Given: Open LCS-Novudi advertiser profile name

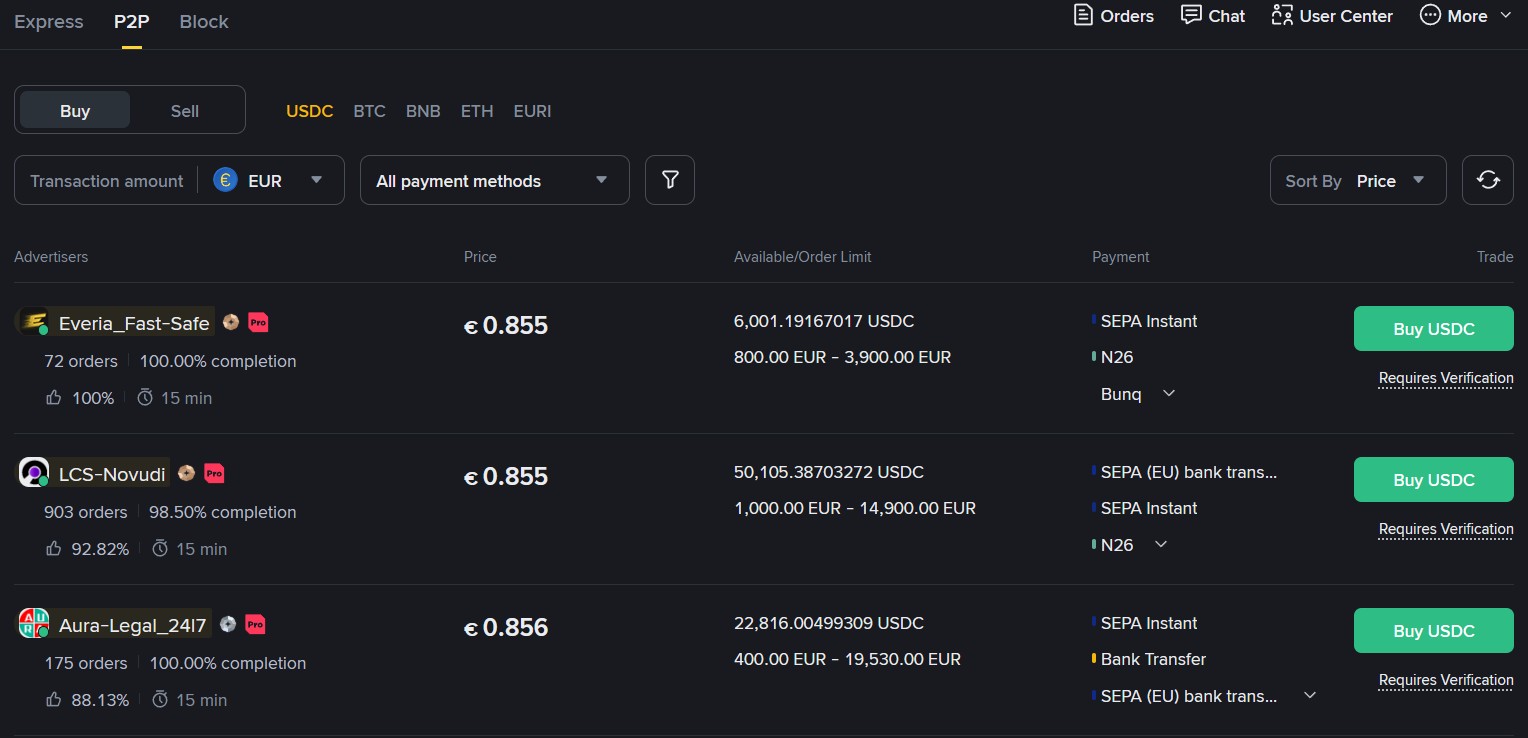Looking at the screenshot, I should point(112,474).
